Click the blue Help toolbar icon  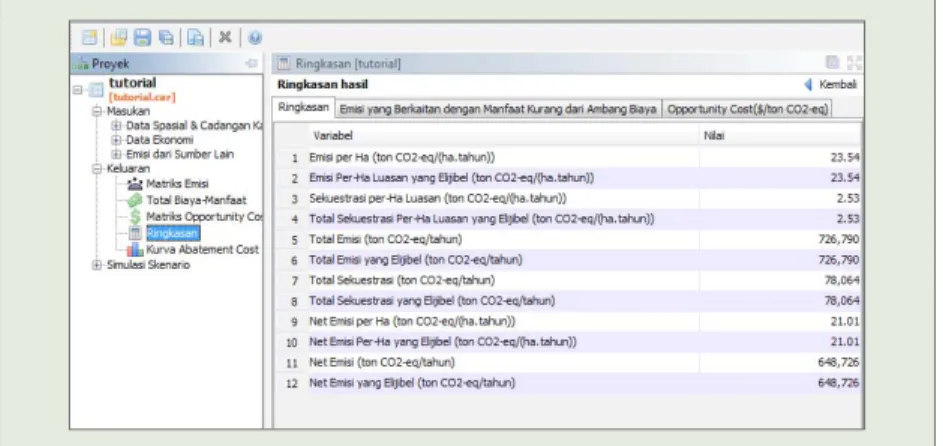[x=254, y=38]
